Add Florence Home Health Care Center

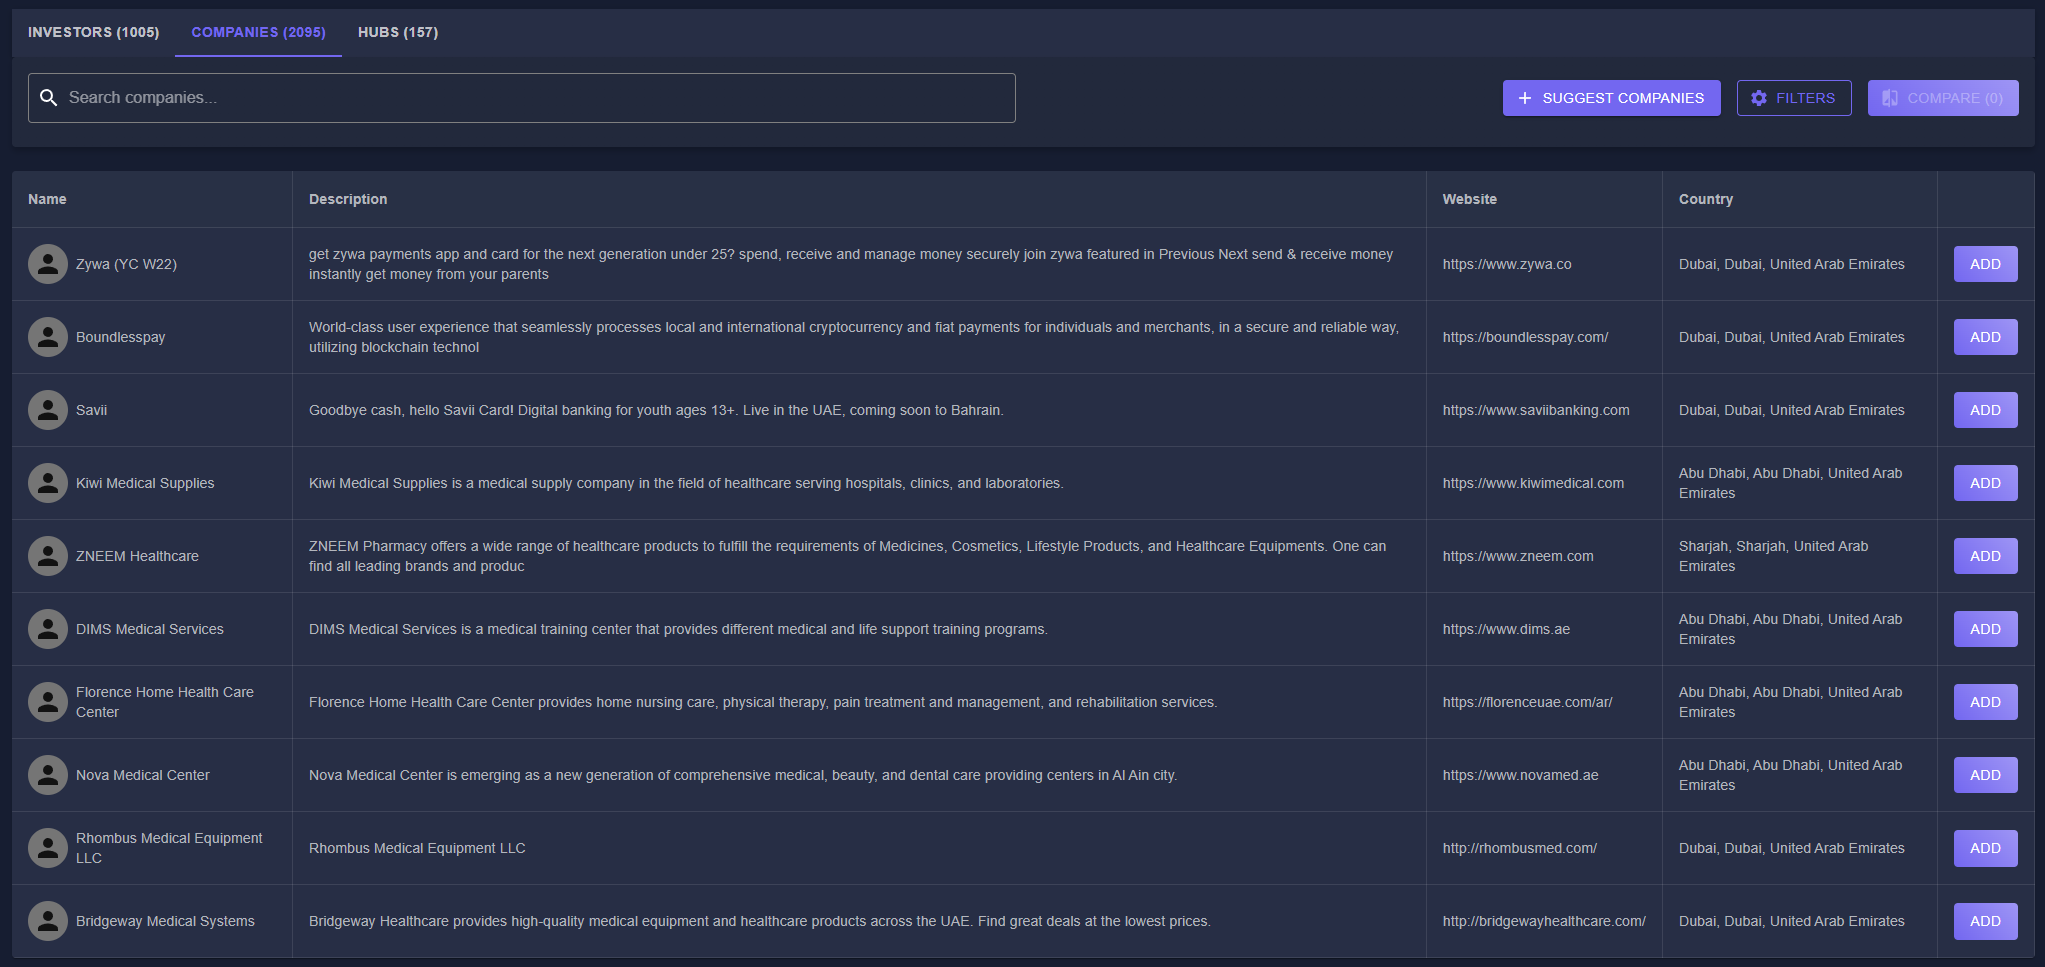(x=1985, y=702)
